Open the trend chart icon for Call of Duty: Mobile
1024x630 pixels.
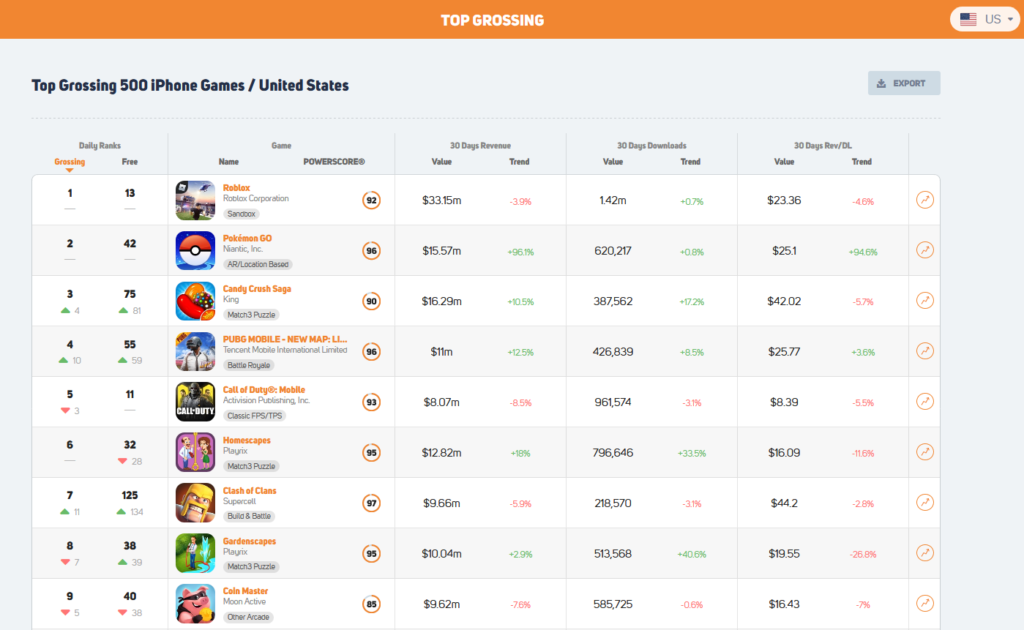(x=925, y=402)
